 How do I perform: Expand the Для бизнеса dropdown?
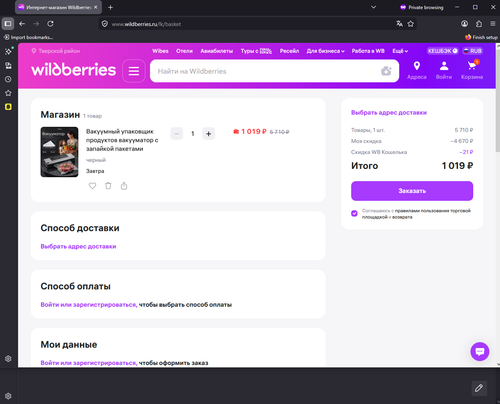[325, 51]
